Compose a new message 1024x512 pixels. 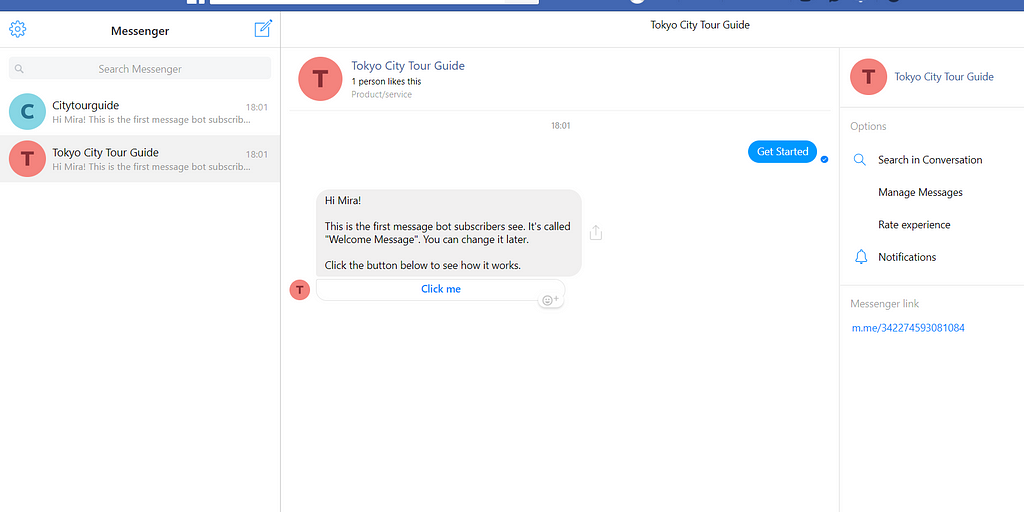coord(263,29)
